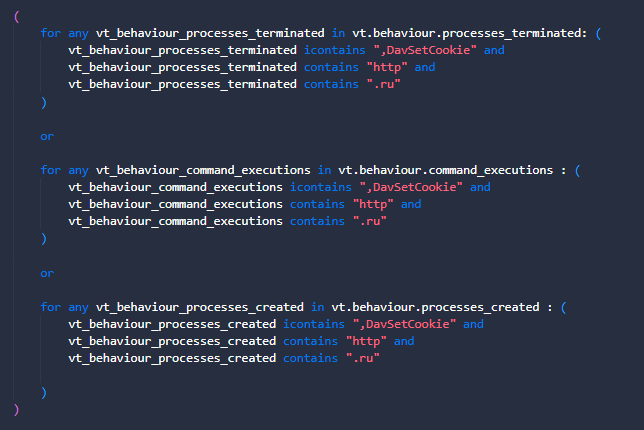
Task: Click closing blue parenthesis after processes_created block
Action: point(44,393)
